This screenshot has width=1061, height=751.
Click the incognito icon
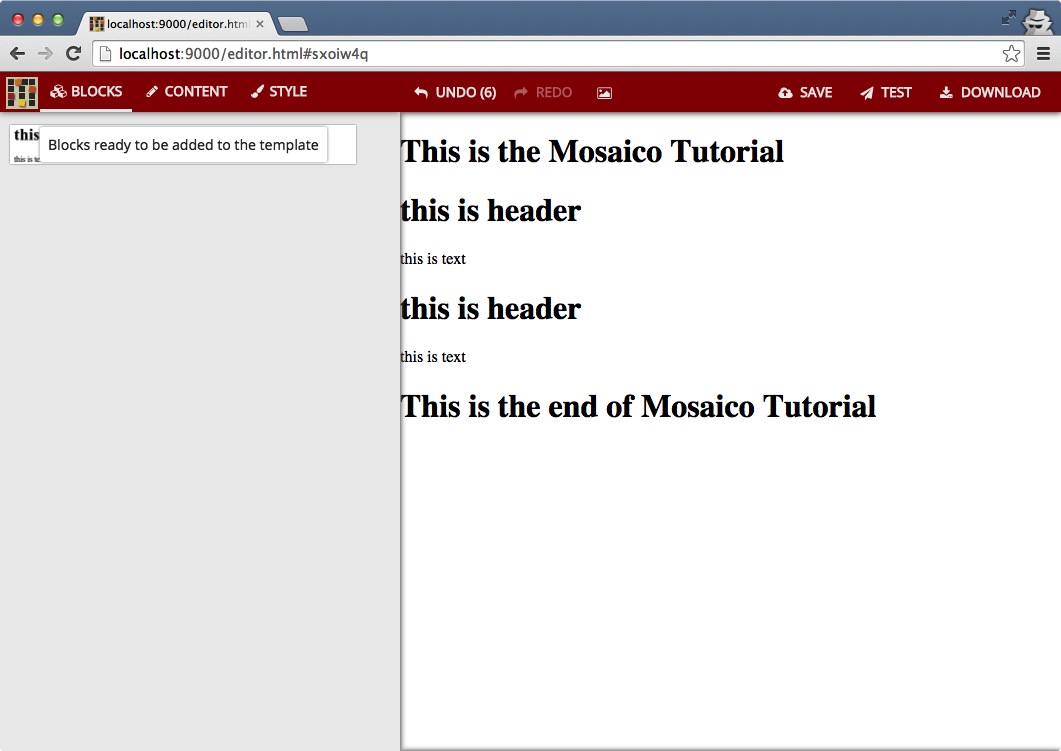click(1038, 20)
